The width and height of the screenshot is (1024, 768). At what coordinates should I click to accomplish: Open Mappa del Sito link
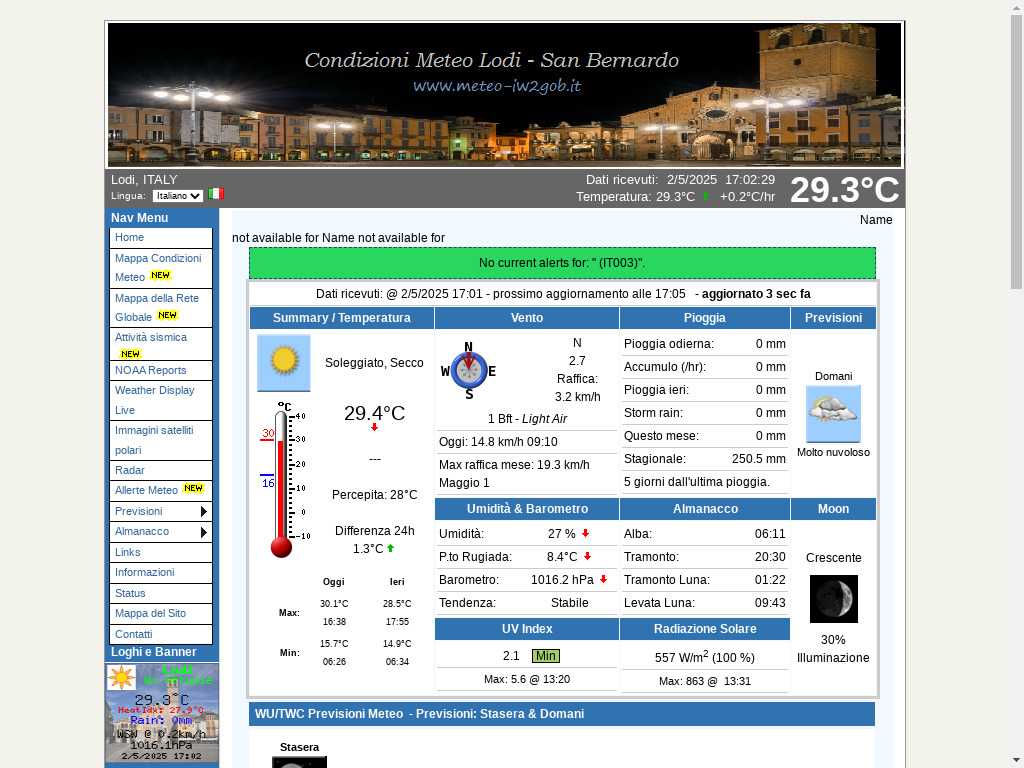[x=161, y=614]
